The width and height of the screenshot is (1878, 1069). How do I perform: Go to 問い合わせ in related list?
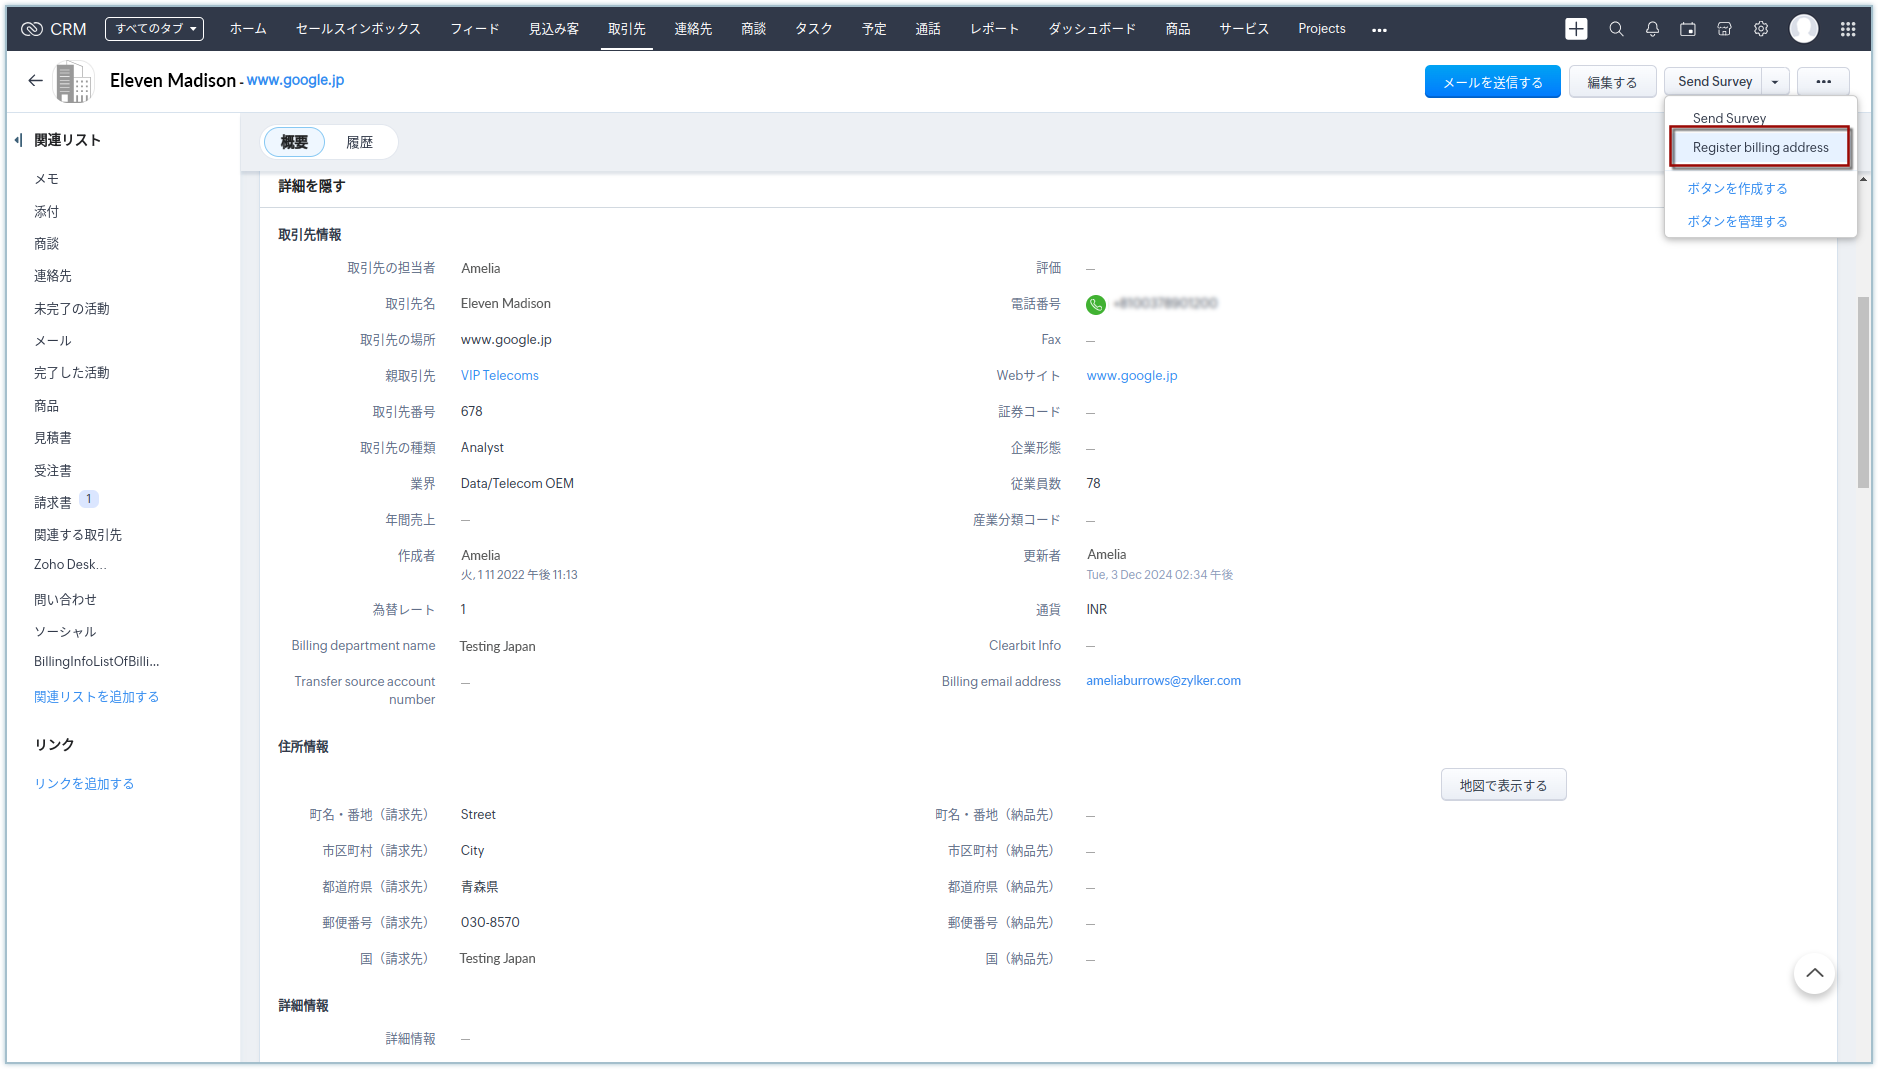[x=65, y=600]
